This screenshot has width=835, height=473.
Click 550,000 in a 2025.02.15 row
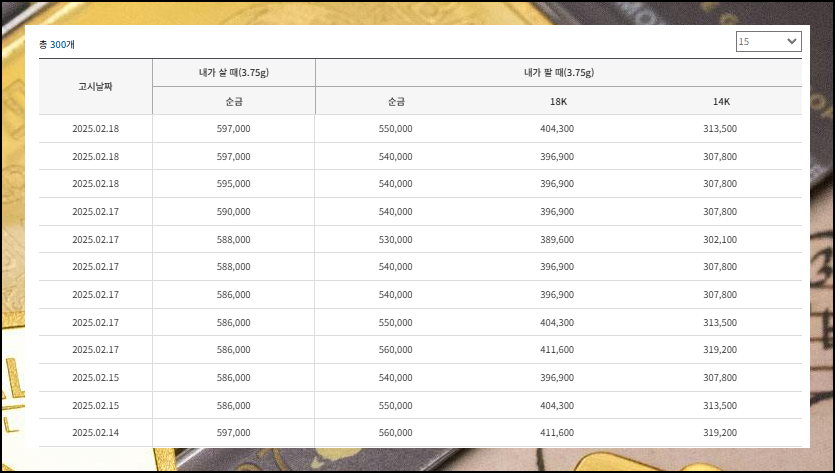395,405
